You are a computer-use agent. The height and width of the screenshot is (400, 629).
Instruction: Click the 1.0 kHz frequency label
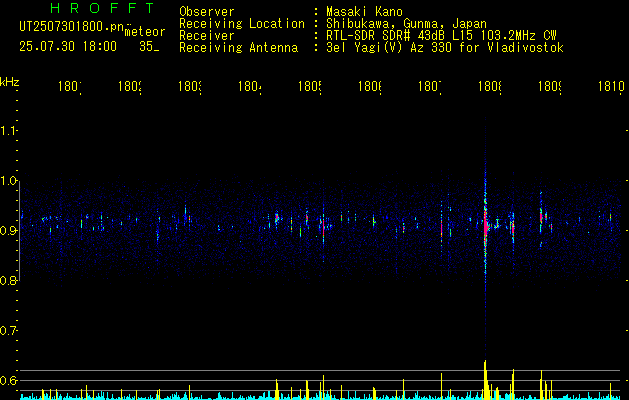(x=9, y=181)
